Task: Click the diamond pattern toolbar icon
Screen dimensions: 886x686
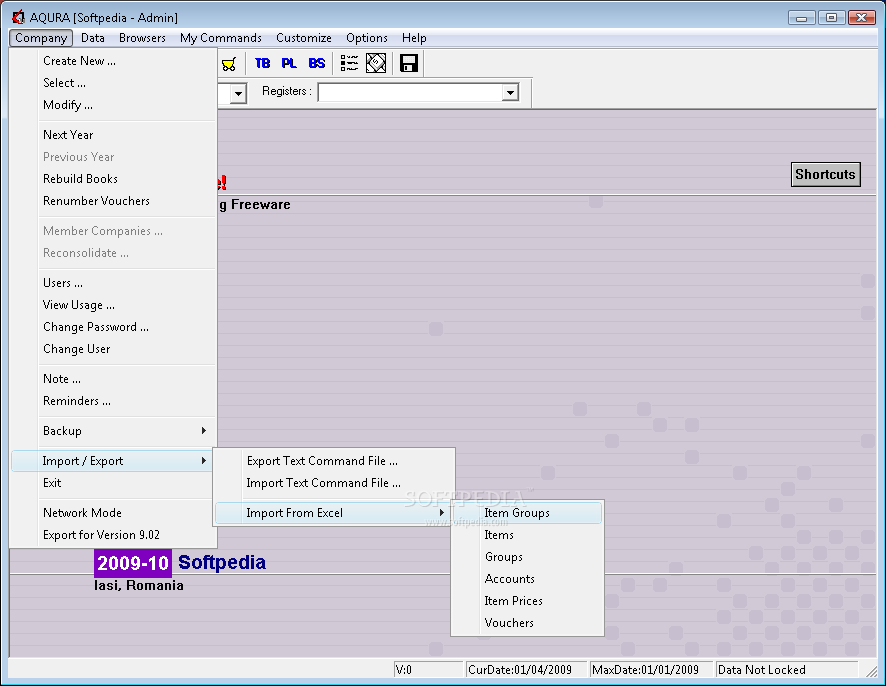Action: (x=376, y=63)
